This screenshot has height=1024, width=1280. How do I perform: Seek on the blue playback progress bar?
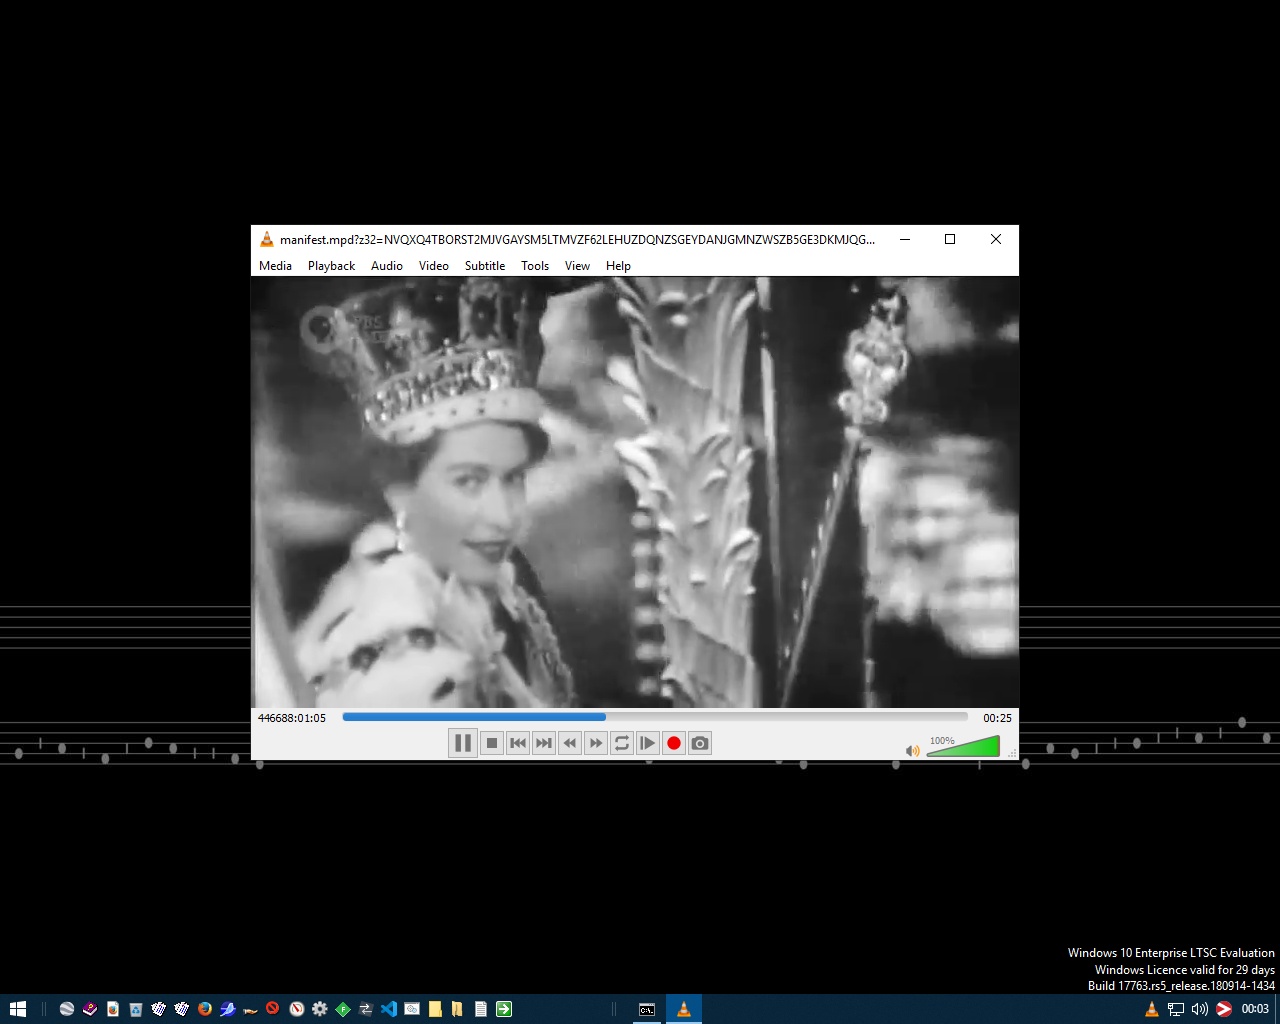655,717
